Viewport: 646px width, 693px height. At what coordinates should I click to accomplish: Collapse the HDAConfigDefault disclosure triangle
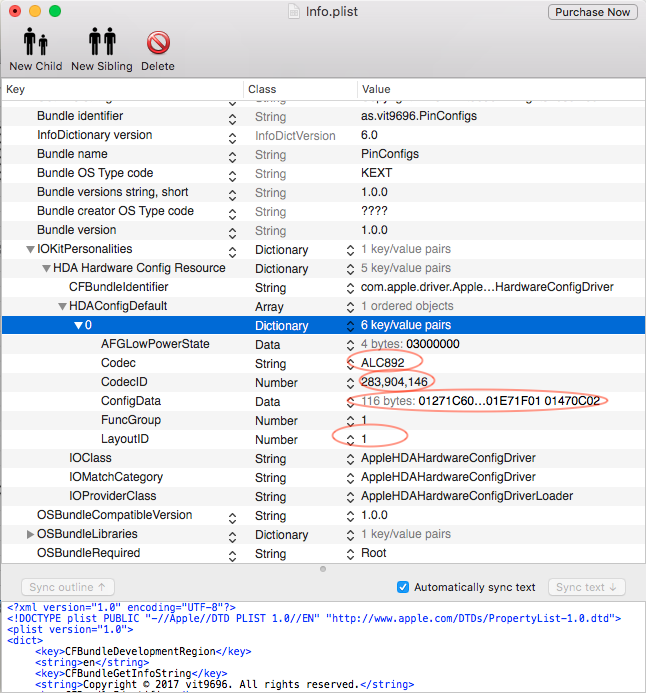(x=62, y=306)
